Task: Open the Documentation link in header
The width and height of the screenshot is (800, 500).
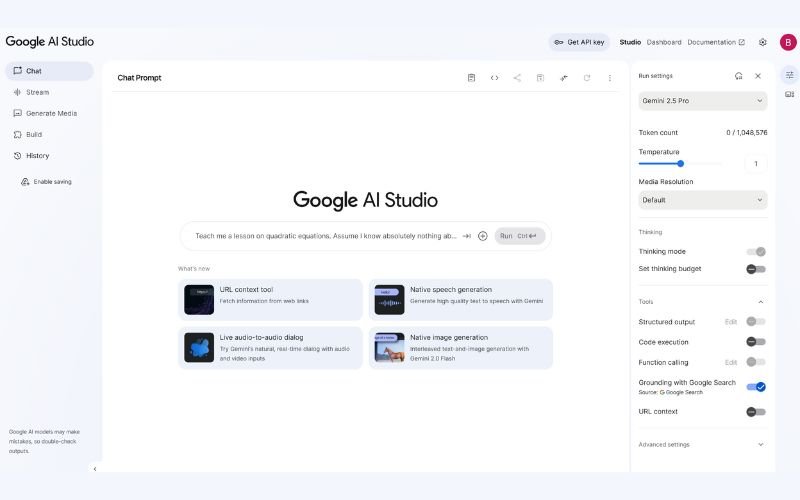Action: point(716,42)
